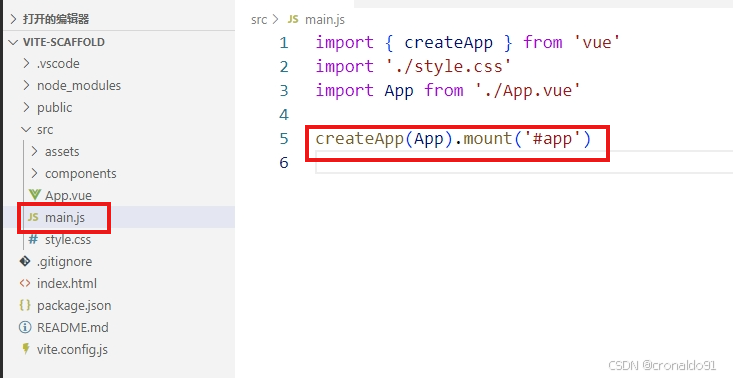Expand the .vscode folder chevron

coord(27,63)
